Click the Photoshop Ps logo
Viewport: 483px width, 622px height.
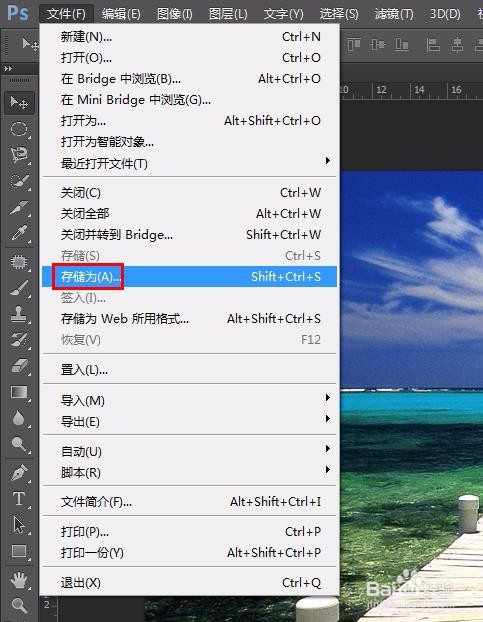coord(18,13)
